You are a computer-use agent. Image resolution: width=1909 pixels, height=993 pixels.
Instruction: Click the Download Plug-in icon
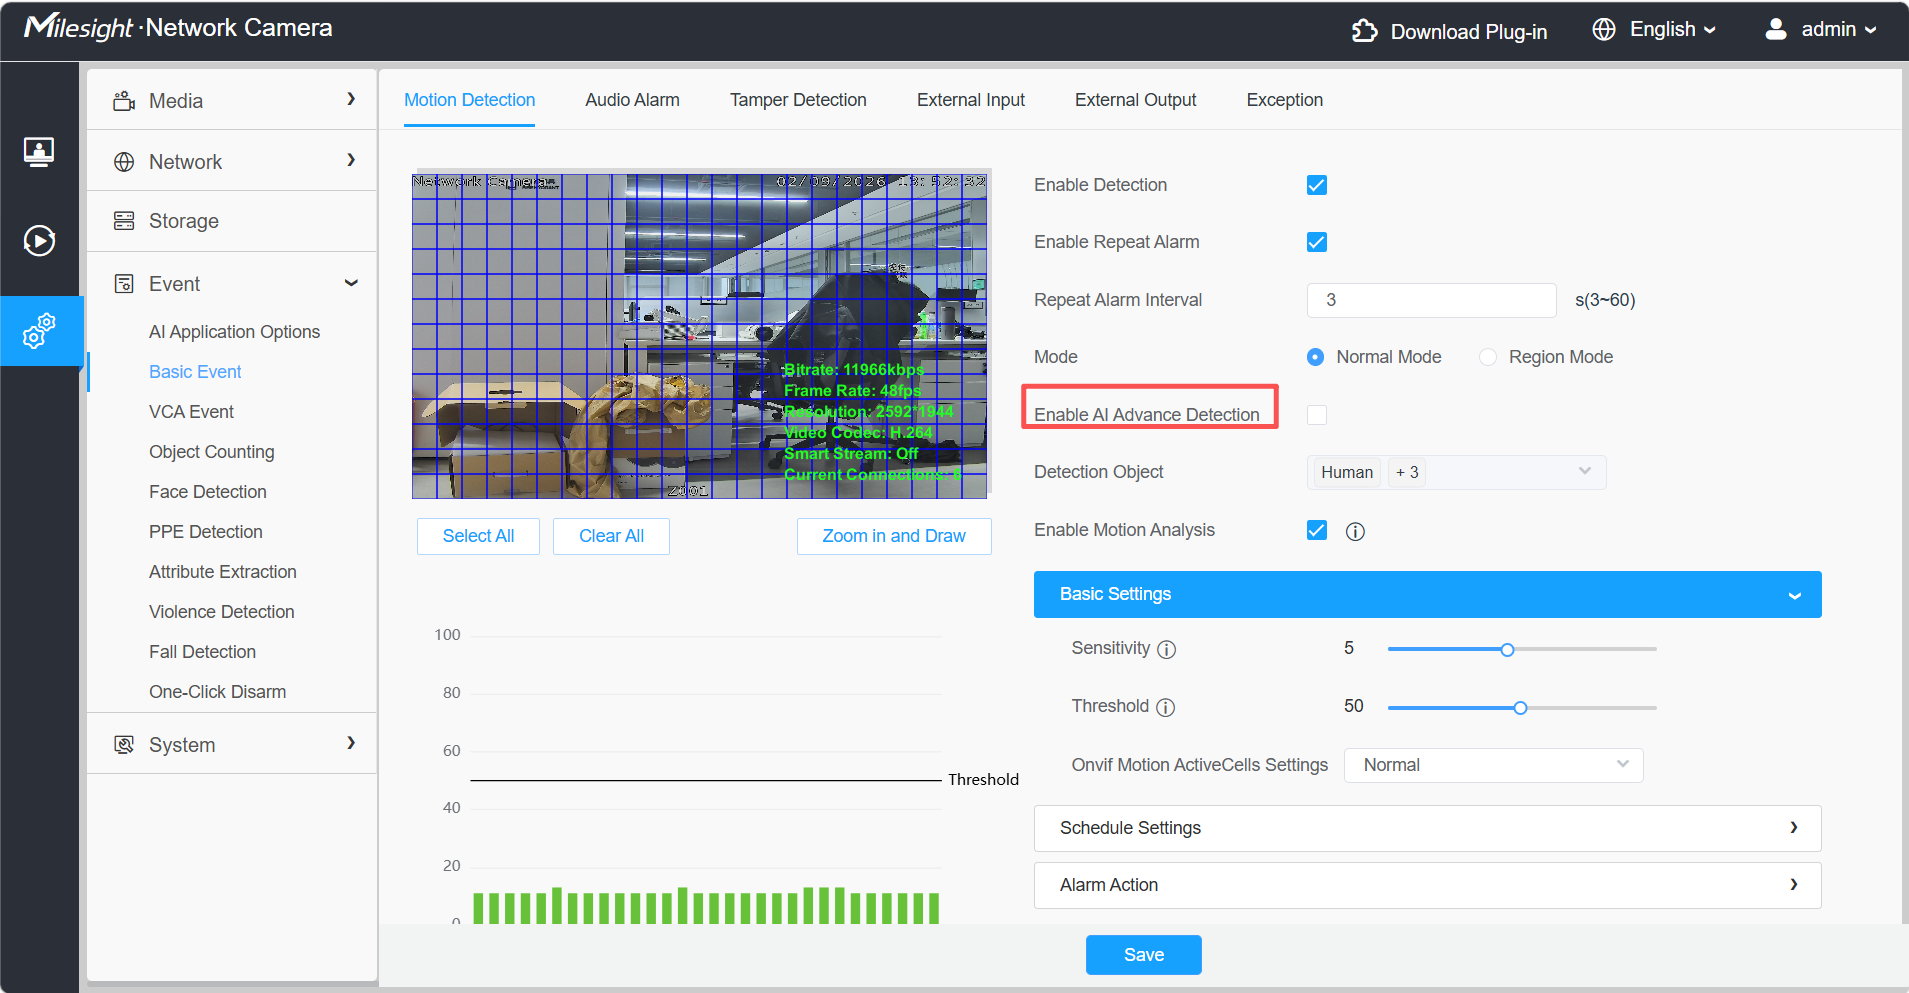click(1364, 31)
